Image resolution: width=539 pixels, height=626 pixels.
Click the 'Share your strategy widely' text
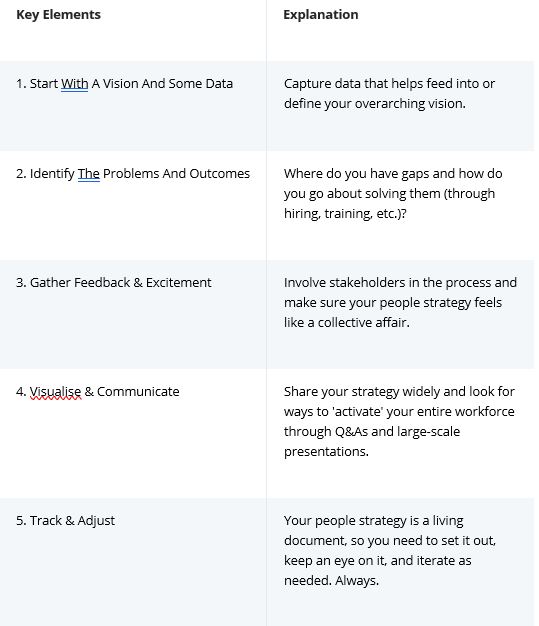click(399, 422)
